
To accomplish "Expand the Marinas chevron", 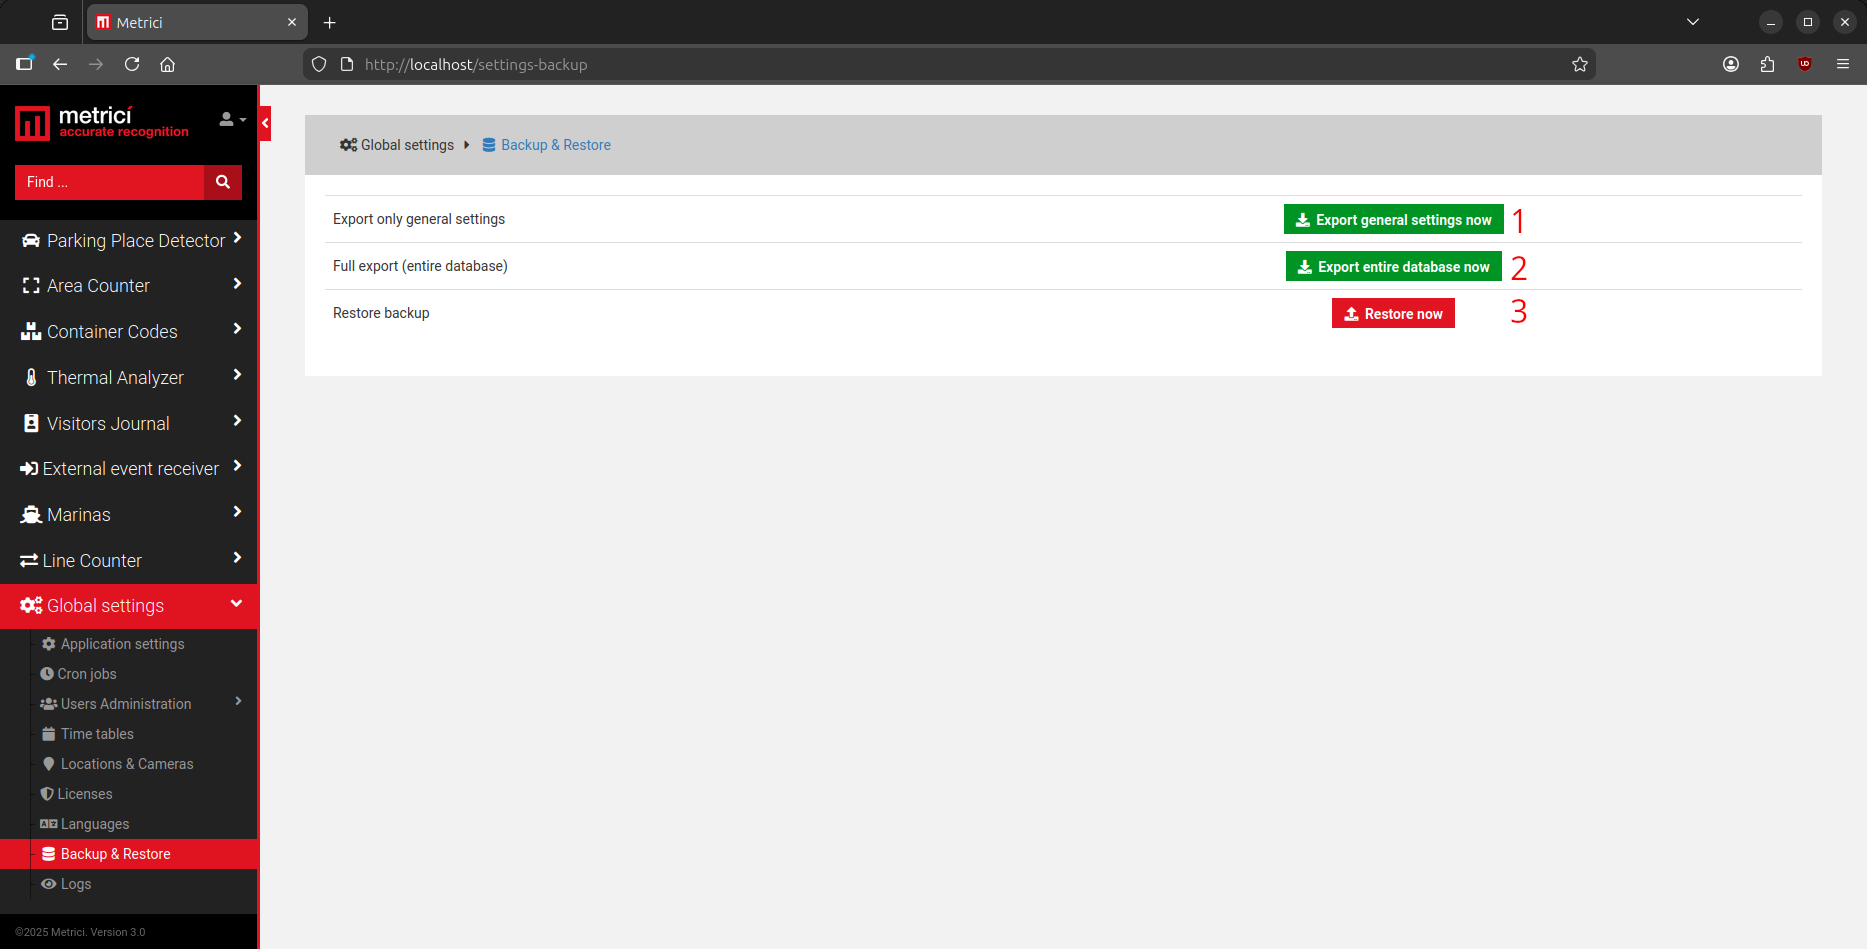I will point(237,512).
